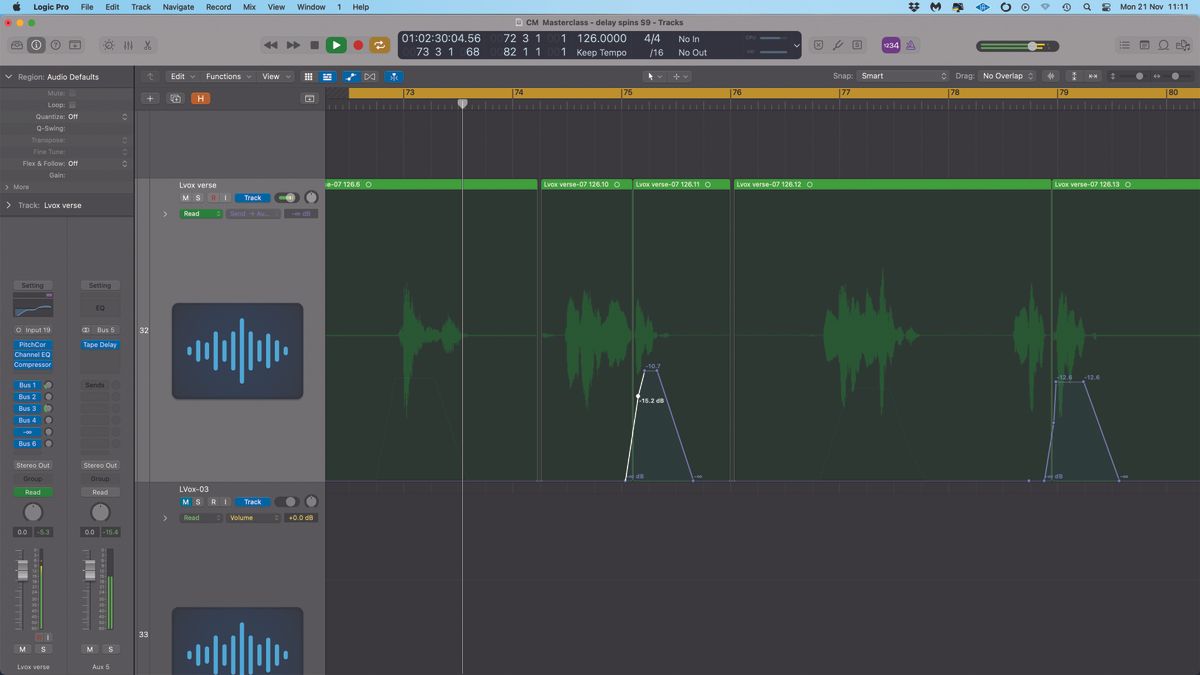Click the orange H hide-tracks button

point(200,98)
